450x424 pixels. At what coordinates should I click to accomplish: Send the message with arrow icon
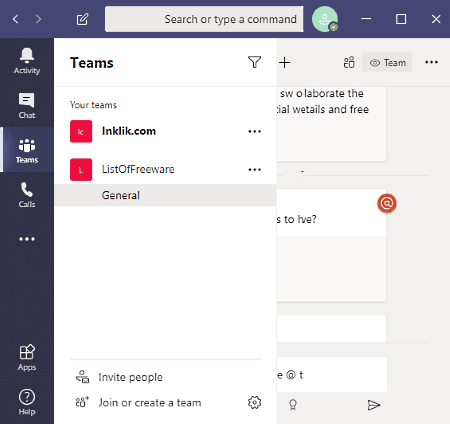[x=374, y=405]
